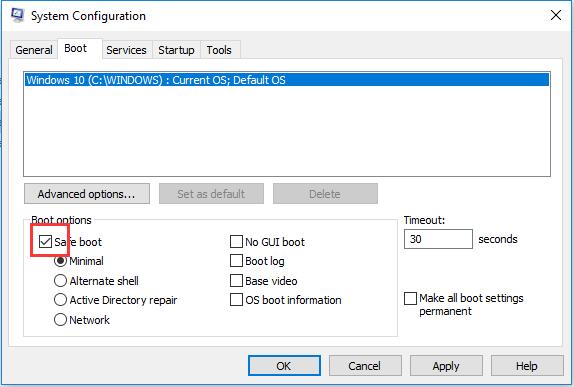Image resolution: width=574 pixels, height=387 pixels.
Task: Click the System Configuration title bar icon
Action: (17, 15)
